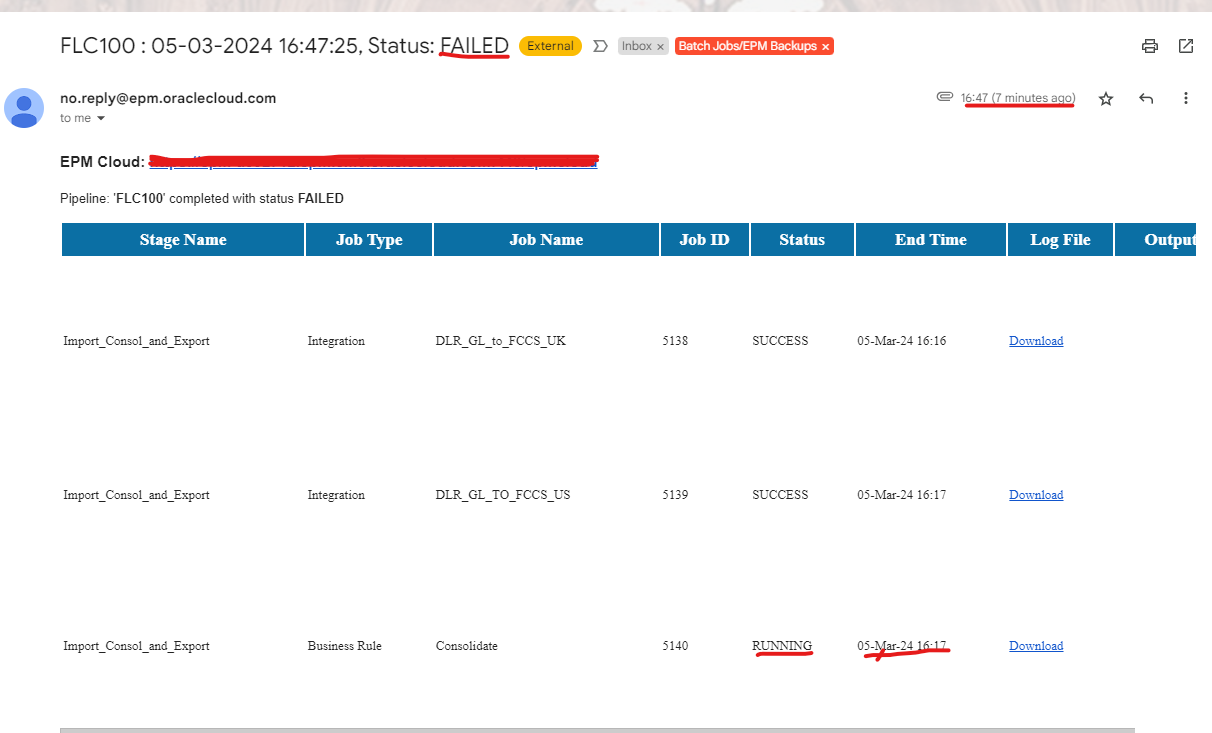Click the Job ID column header
Viewport: 1212px width, 733px height.
point(705,240)
